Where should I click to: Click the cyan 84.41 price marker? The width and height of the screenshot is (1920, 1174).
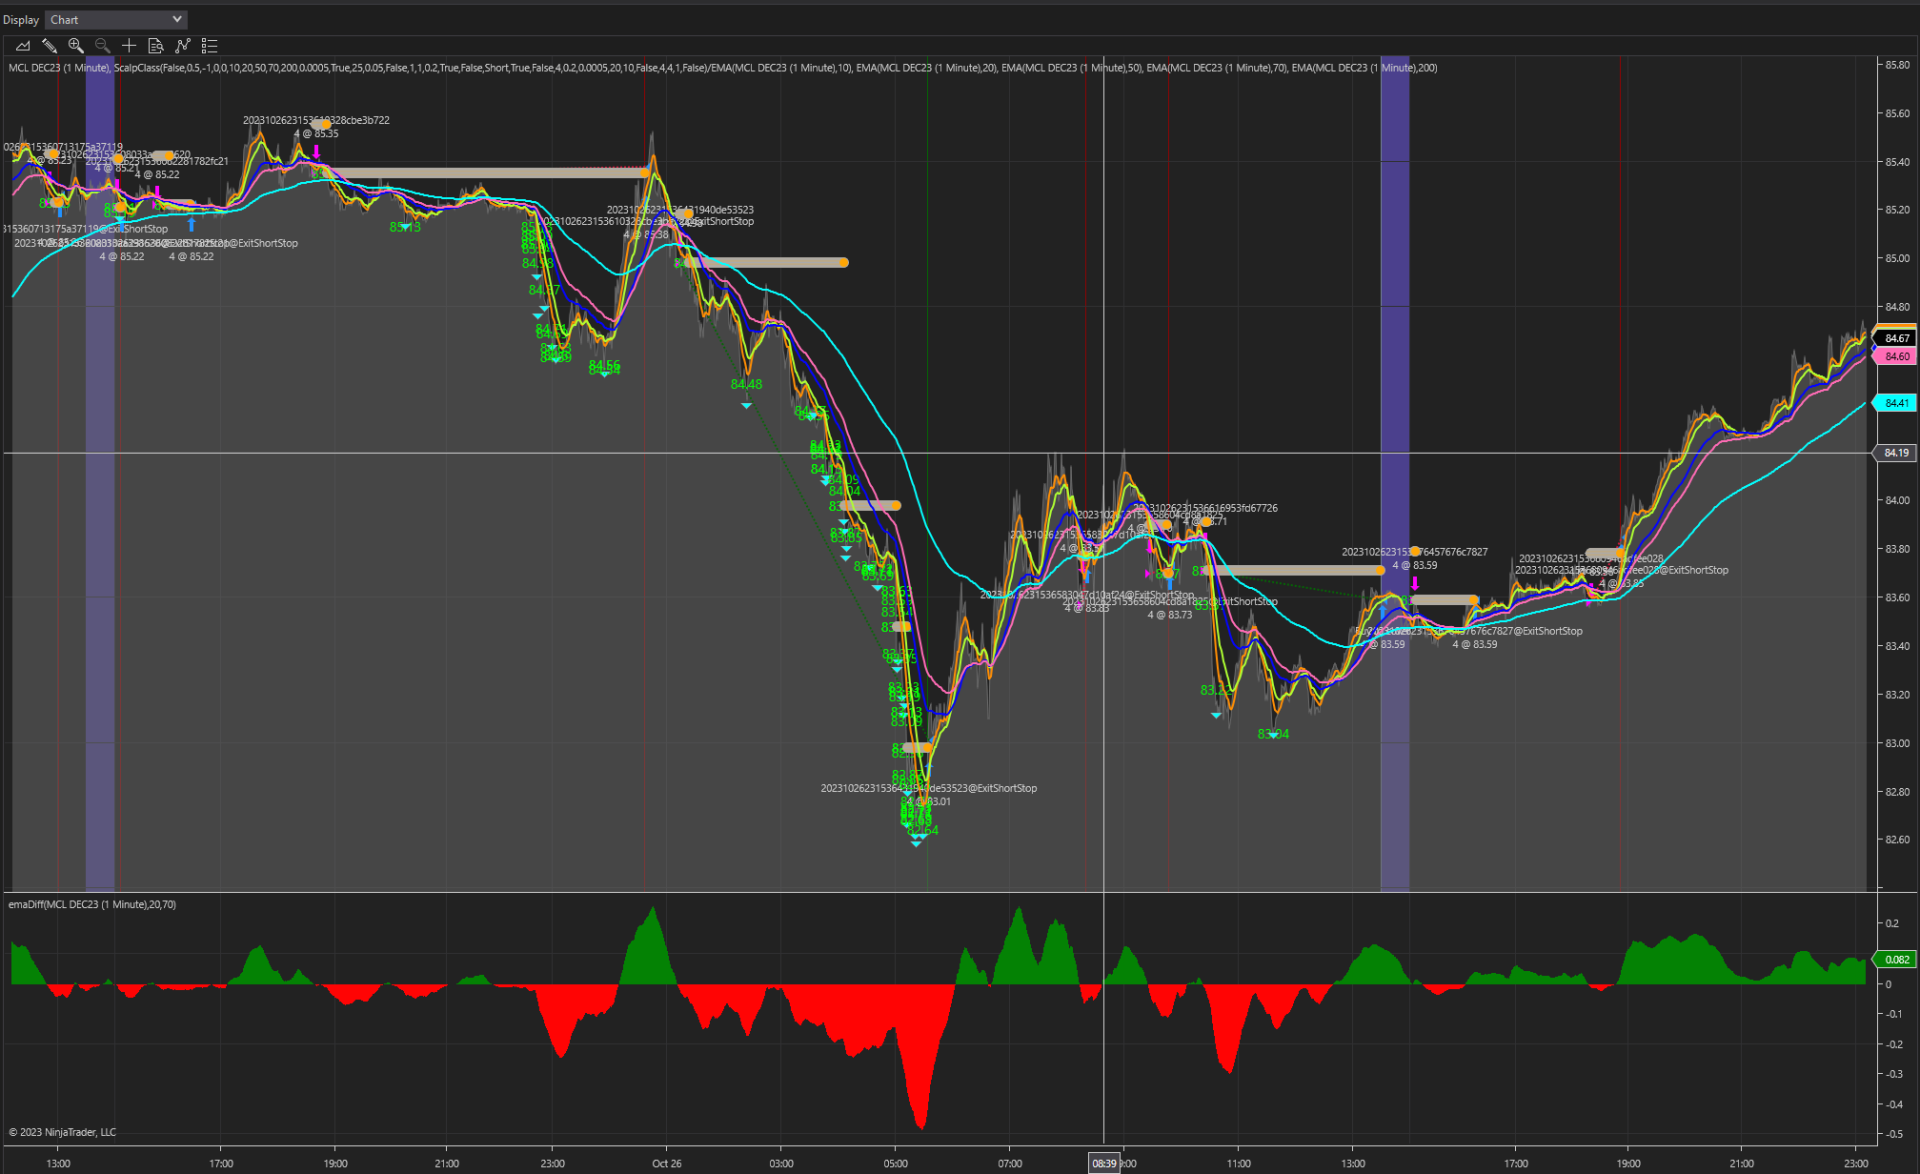[1896, 403]
